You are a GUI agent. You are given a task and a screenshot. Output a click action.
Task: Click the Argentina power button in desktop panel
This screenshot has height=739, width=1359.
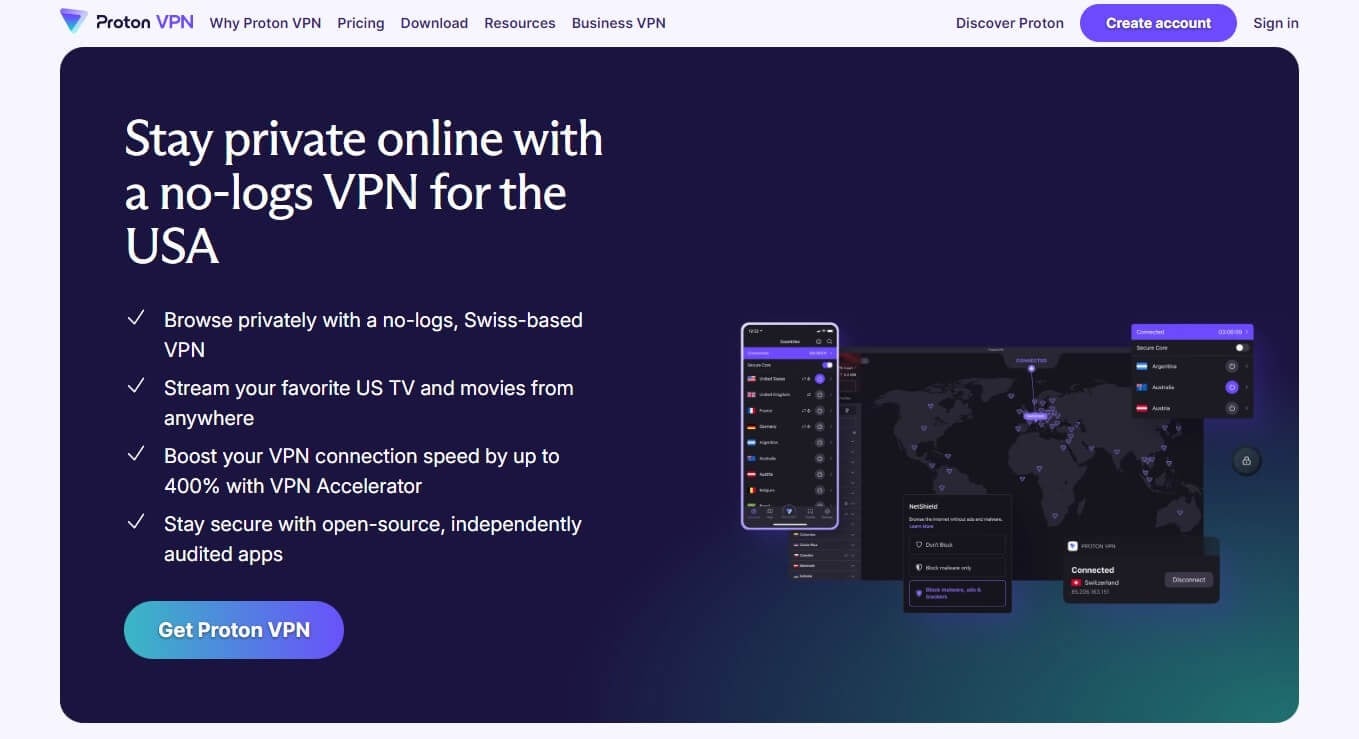(1232, 366)
